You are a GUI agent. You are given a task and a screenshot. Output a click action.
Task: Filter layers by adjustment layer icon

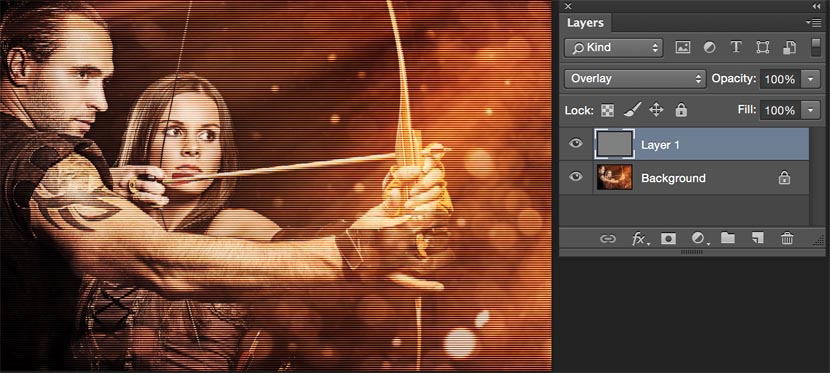coord(709,47)
